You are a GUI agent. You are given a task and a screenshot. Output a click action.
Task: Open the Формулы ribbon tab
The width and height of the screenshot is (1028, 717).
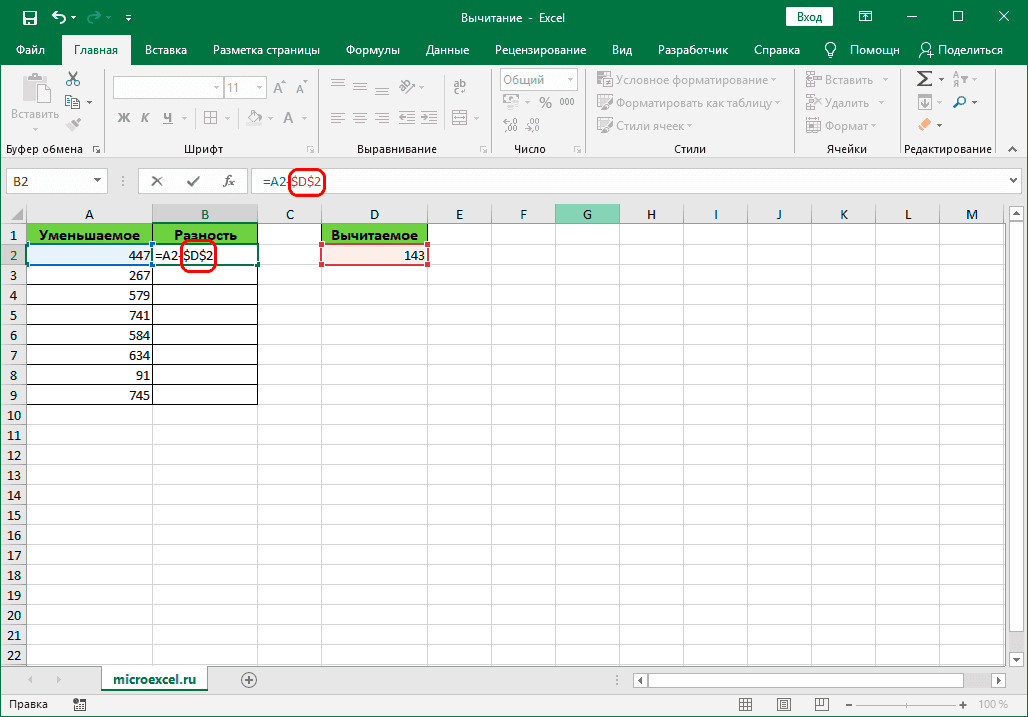(372, 49)
